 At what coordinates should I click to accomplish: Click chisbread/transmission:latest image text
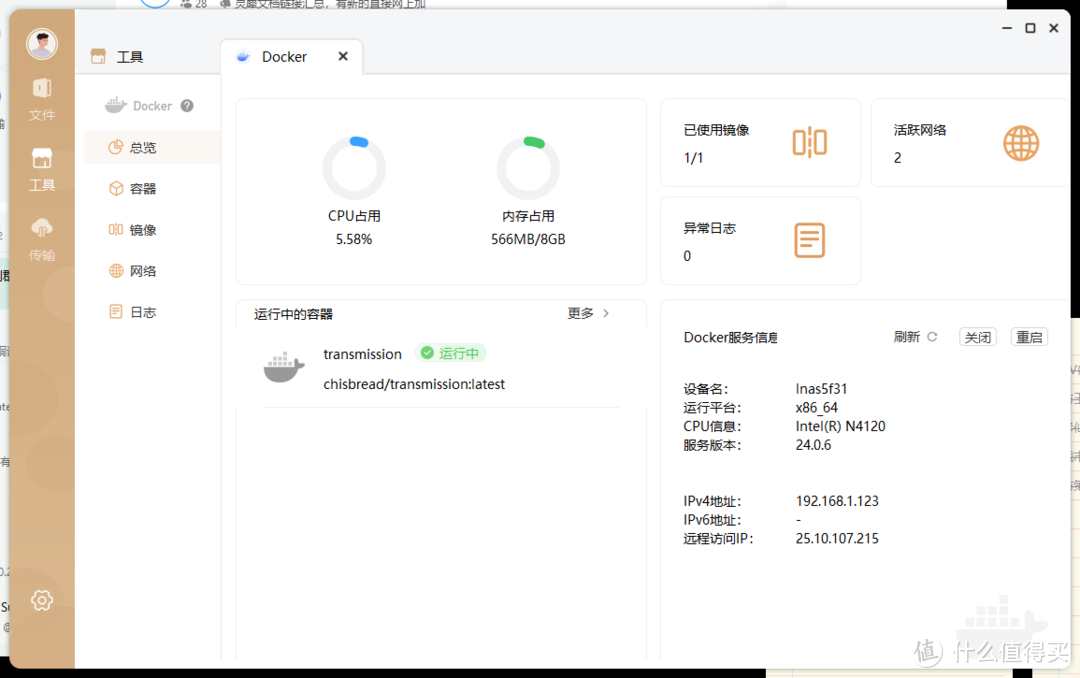coord(414,384)
